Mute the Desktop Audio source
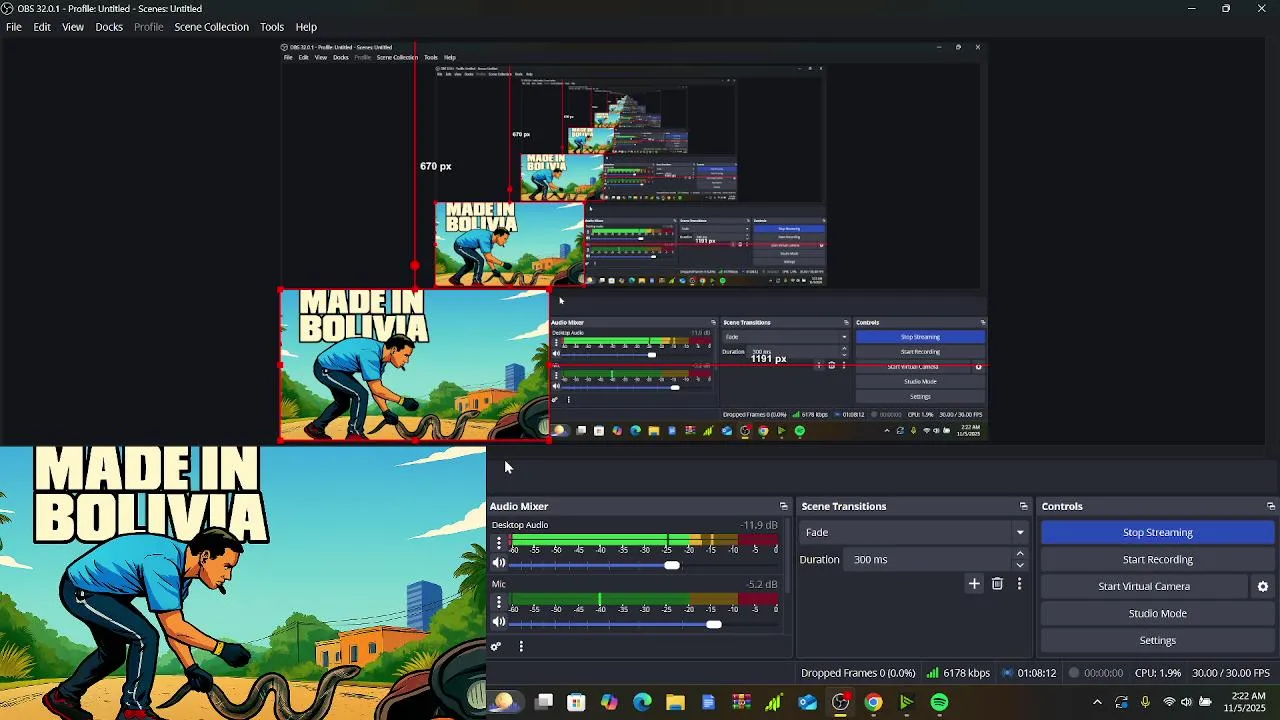1280x720 pixels. coord(499,563)
